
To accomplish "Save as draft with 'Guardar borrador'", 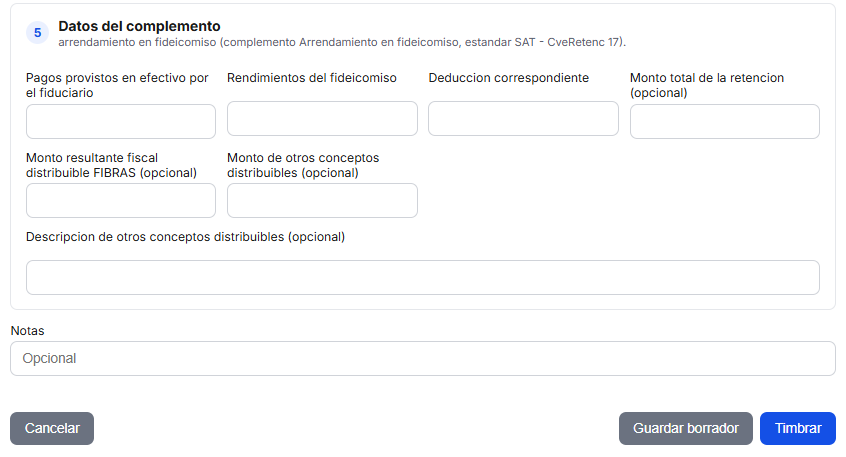I will 686,428.
